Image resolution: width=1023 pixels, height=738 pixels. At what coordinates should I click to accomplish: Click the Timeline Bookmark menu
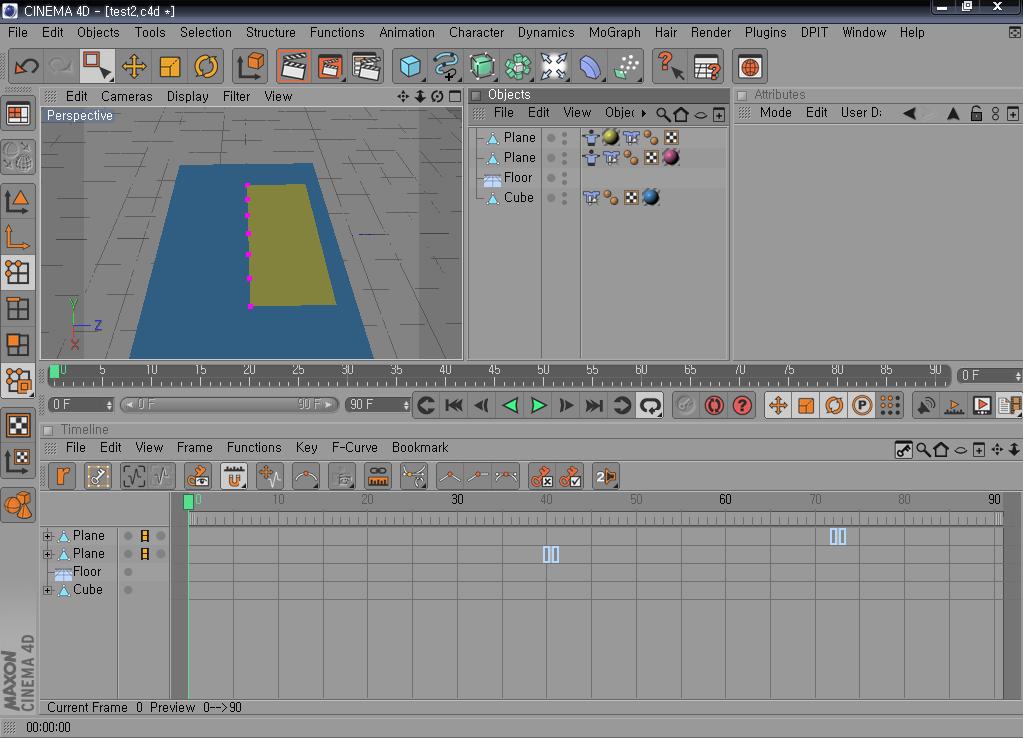coord(420,447)
